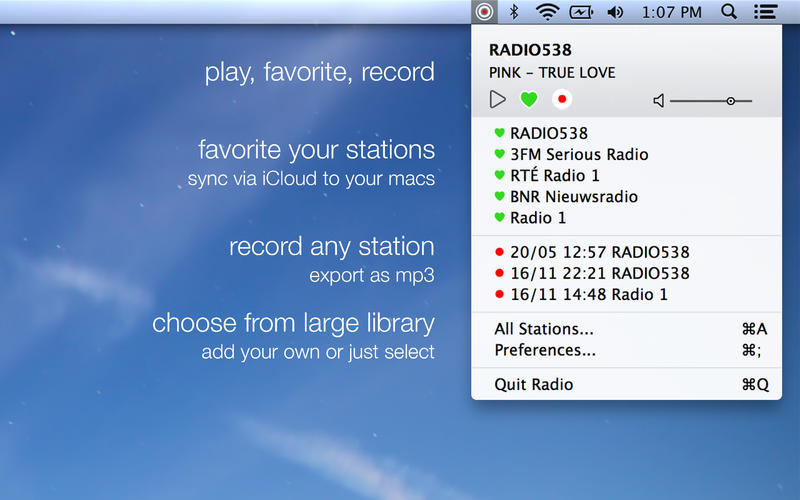This screenshot has height=500, width=800.
Task: Open the system volume icon in menu bar
Action: (615, 12)
